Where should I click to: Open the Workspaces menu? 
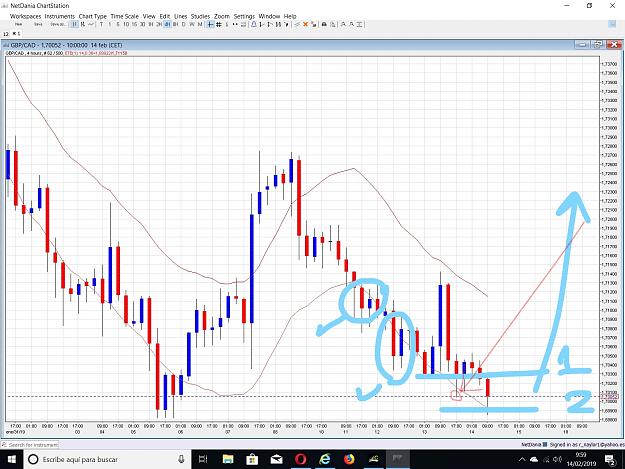click(x=26, y=16)
